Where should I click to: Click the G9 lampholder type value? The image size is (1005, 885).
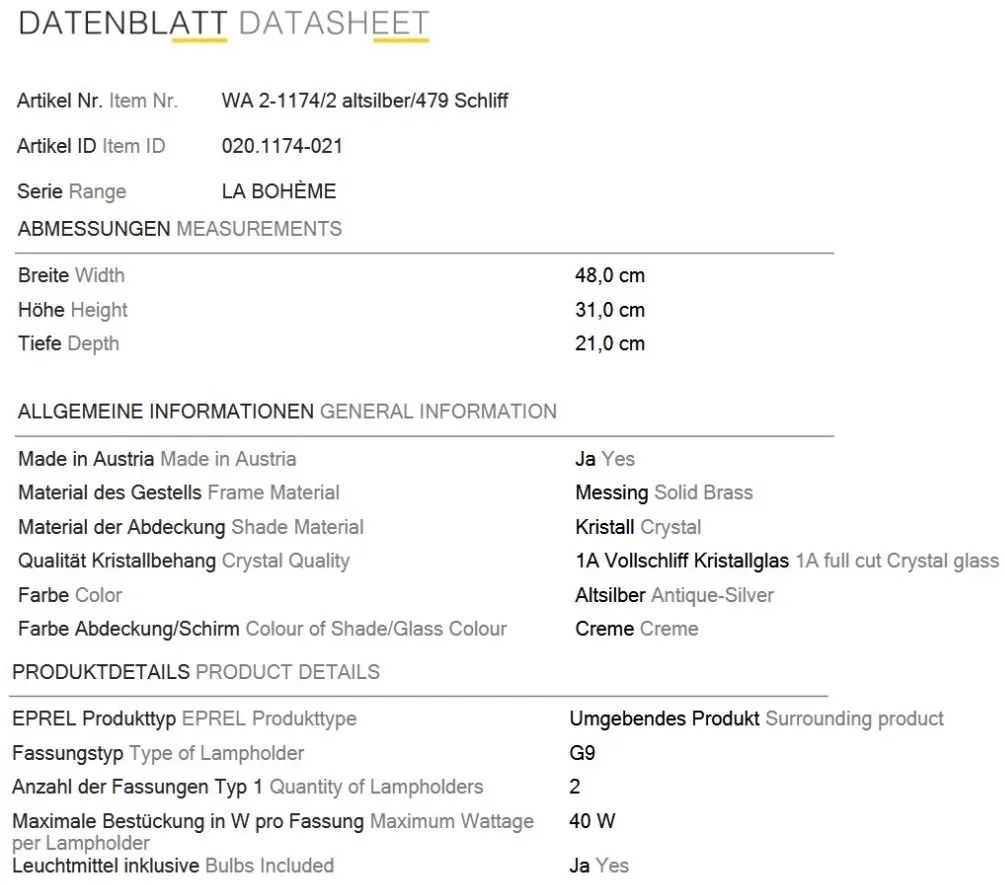pos(582,753)
